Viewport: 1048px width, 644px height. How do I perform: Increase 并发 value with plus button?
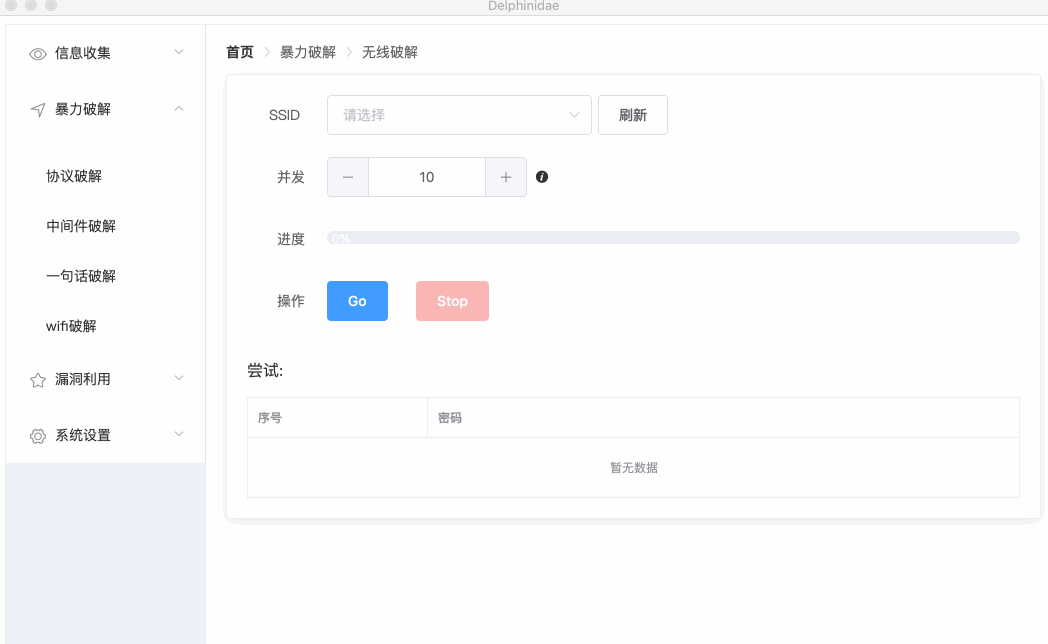(x=506, y=177)
